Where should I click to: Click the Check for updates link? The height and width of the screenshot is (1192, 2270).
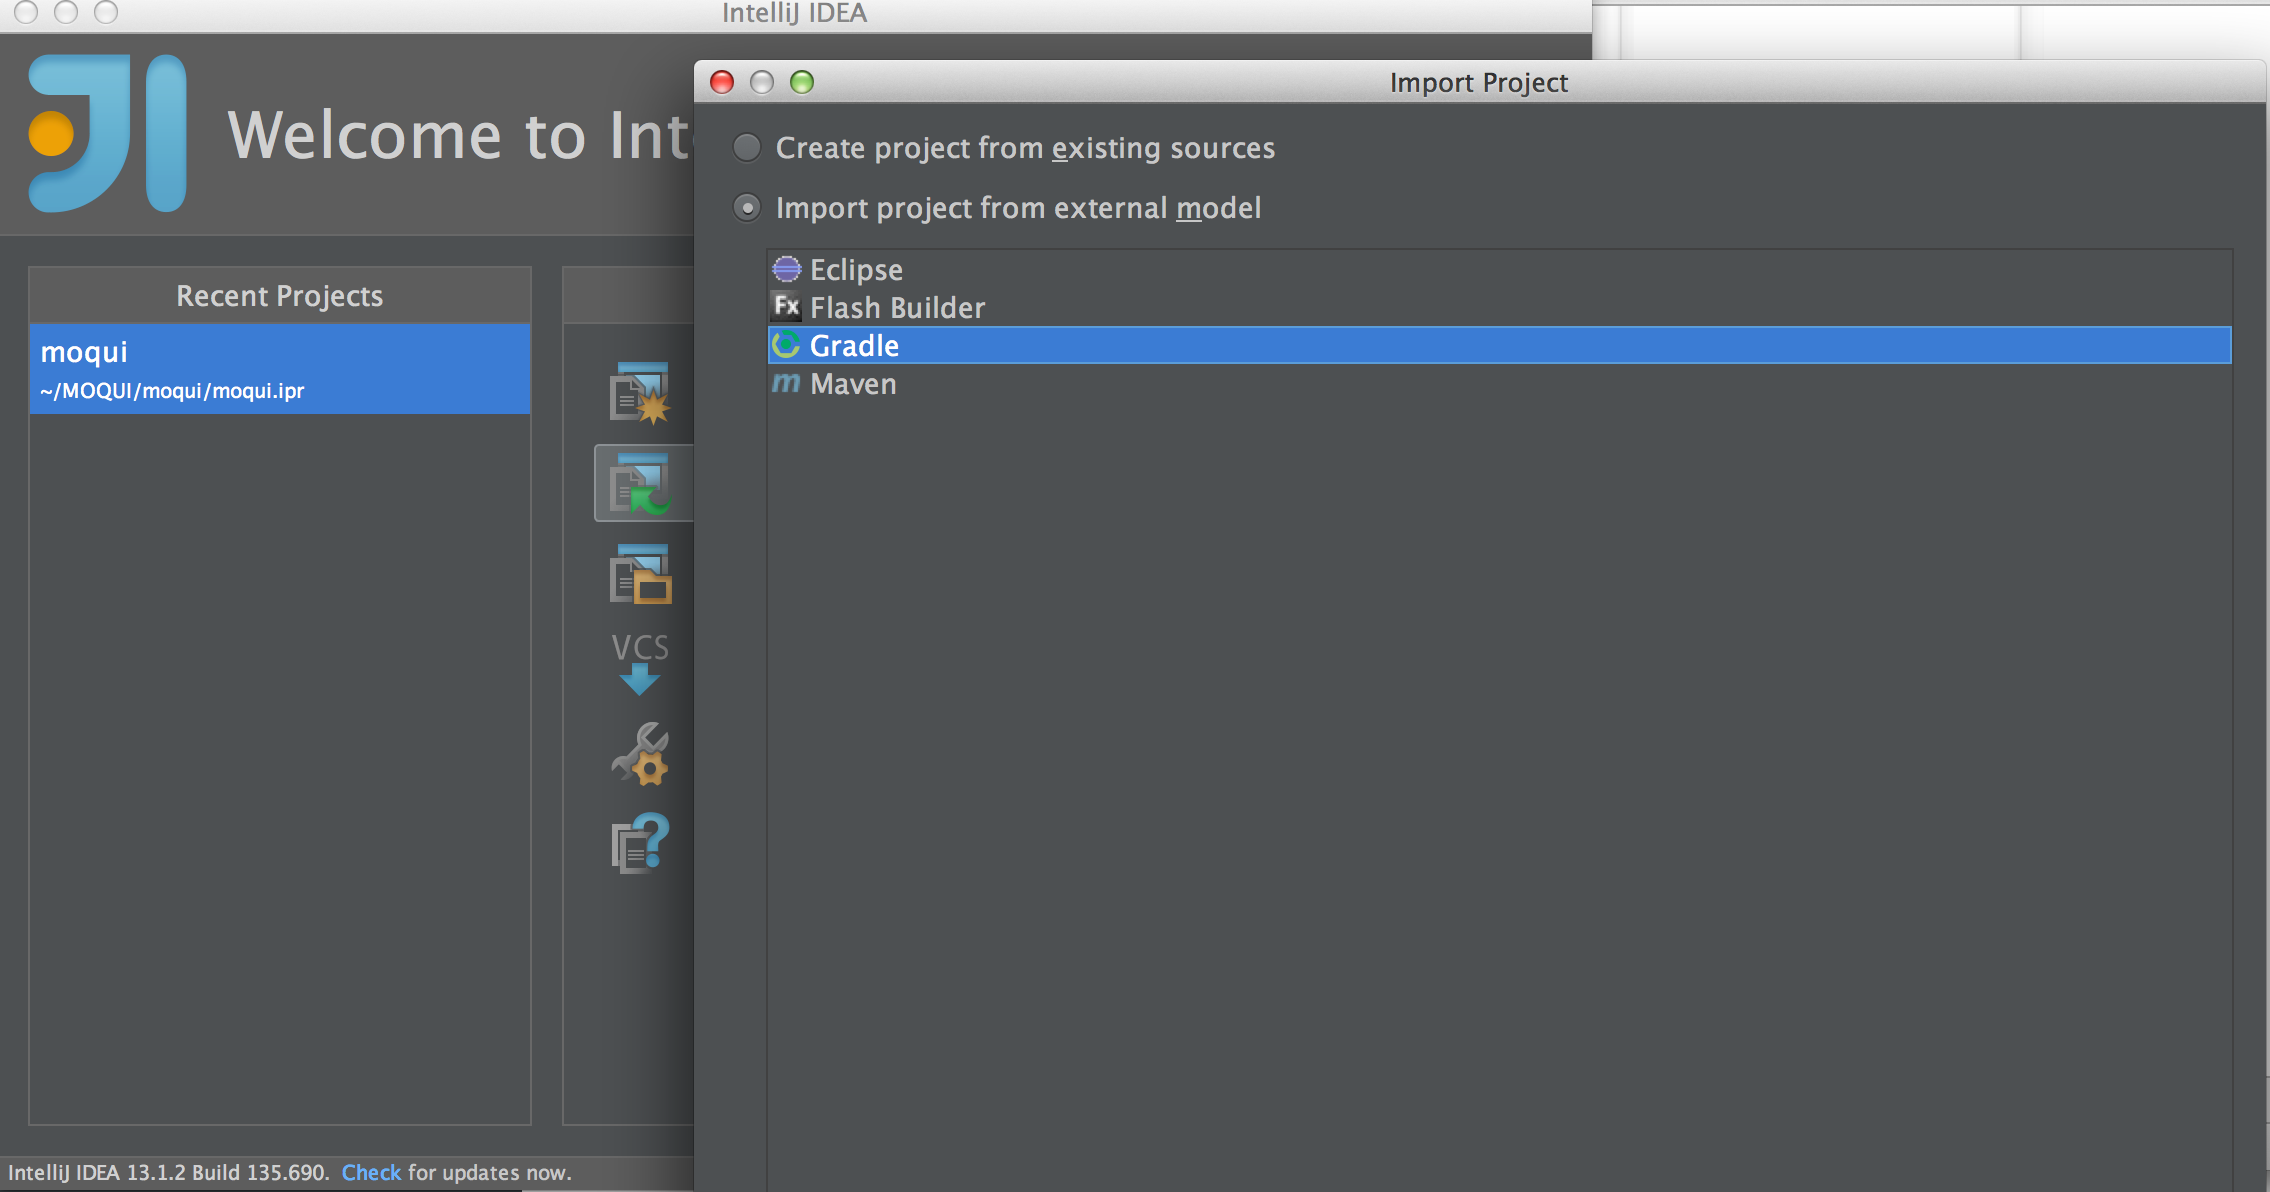point(371,1172)
